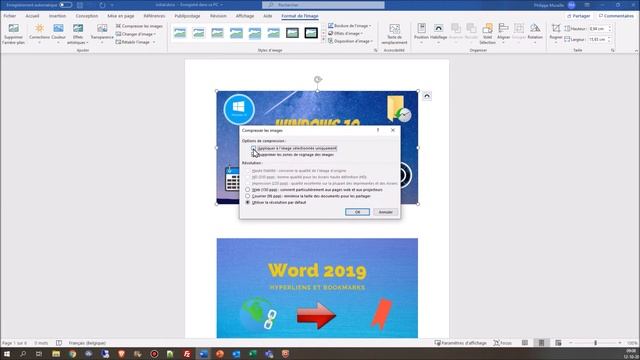This screenshot has height=360, width=640.
Task: Open the Accueil tab
Action: pyautogui.click(x=32, y=16)
